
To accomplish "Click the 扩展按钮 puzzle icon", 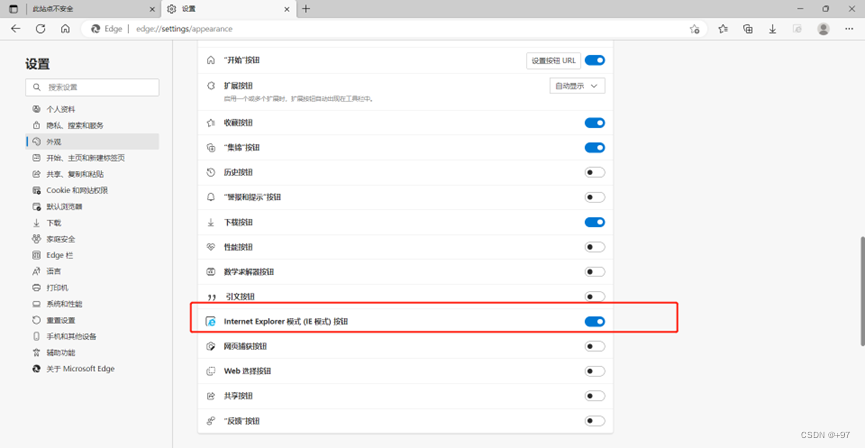I will point(211,86).
